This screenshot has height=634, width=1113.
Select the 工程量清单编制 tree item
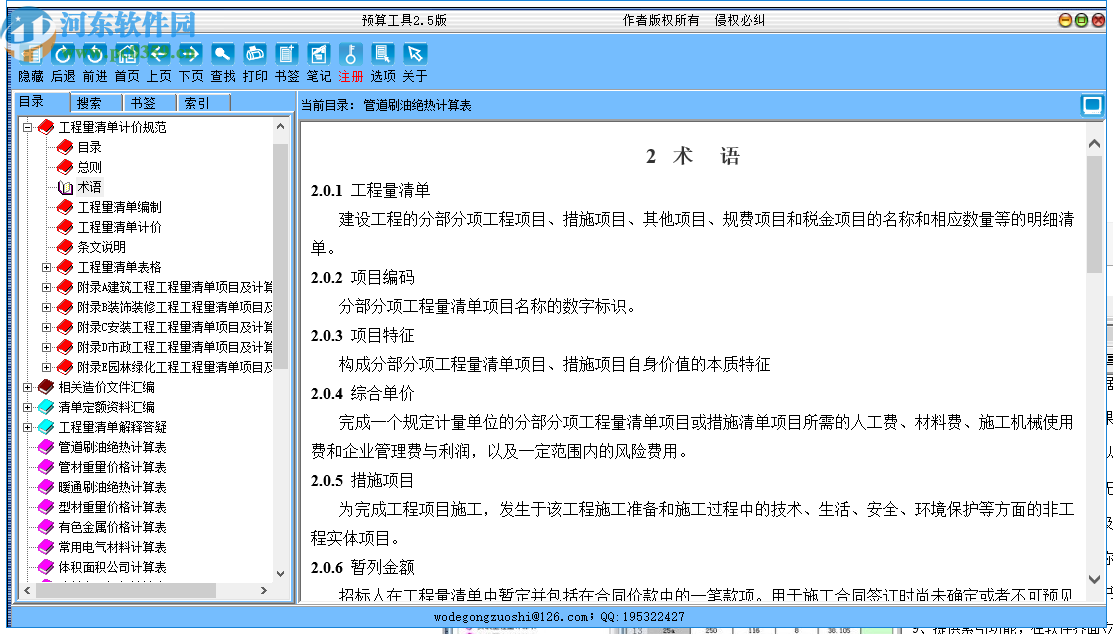pos(119,207)
